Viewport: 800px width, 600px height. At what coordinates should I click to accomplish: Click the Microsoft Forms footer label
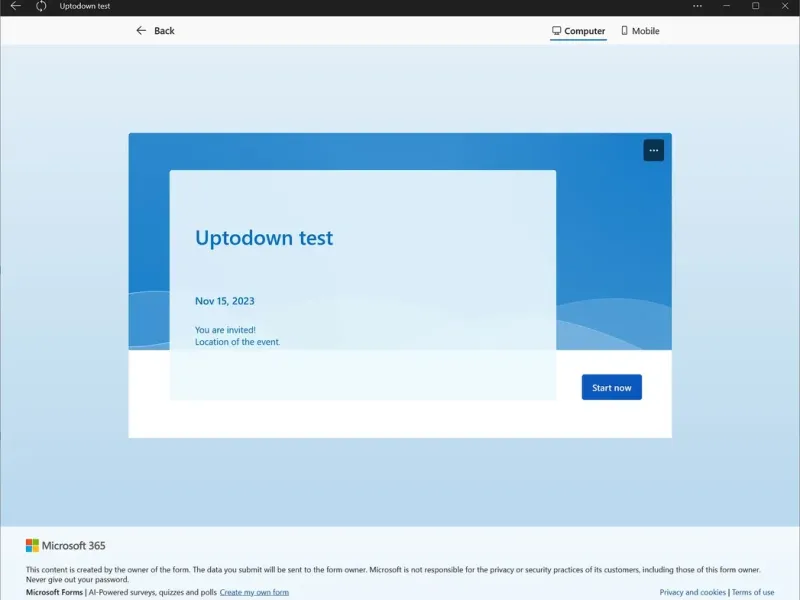coord(54,592)
